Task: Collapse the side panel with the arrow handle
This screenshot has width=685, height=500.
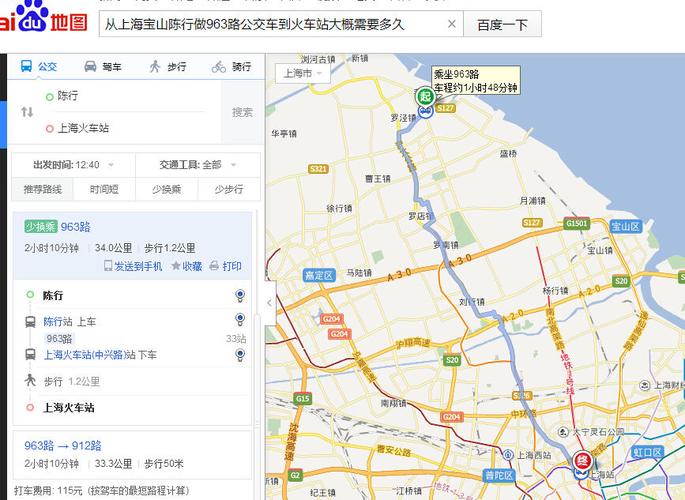Action: point(270,302)
